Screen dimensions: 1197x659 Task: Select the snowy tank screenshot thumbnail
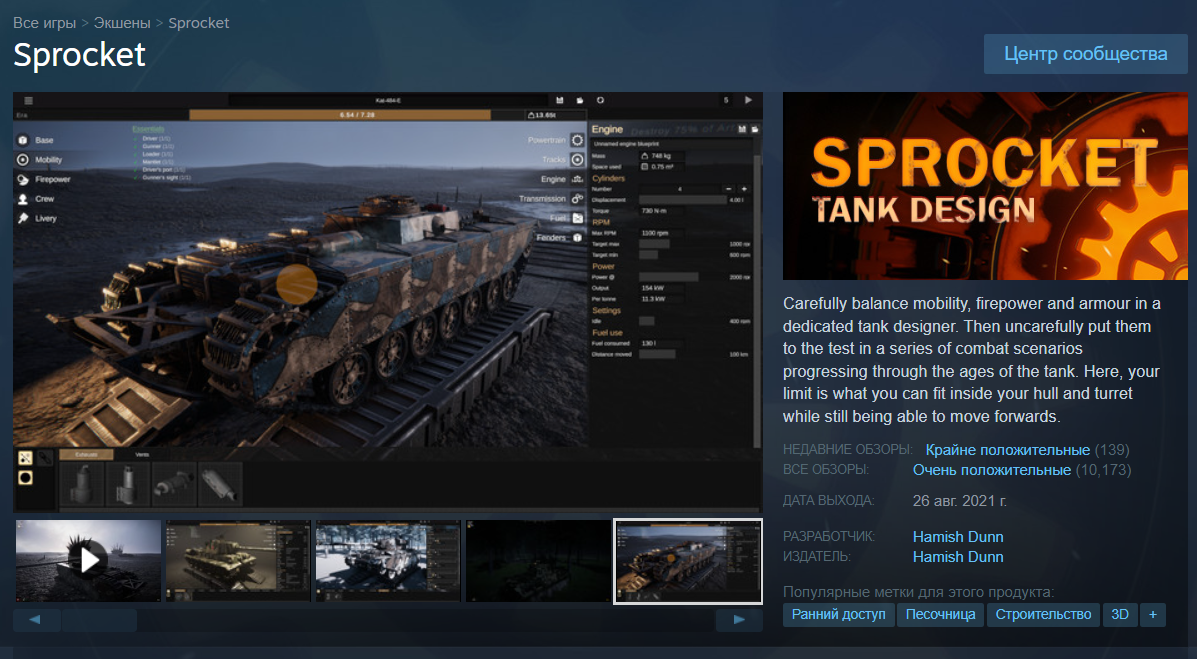click(x=388, y=560)
